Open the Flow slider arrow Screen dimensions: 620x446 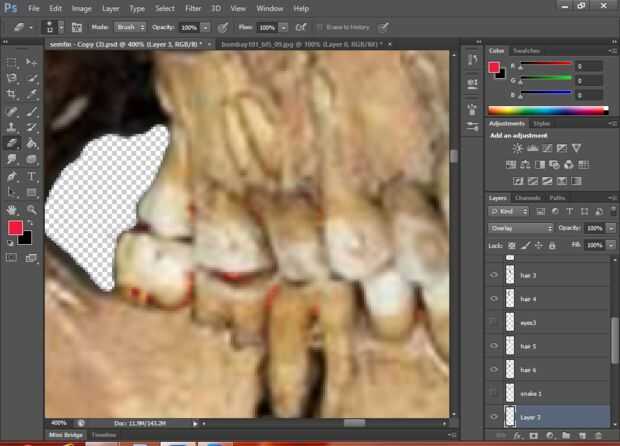pos(284,27)
